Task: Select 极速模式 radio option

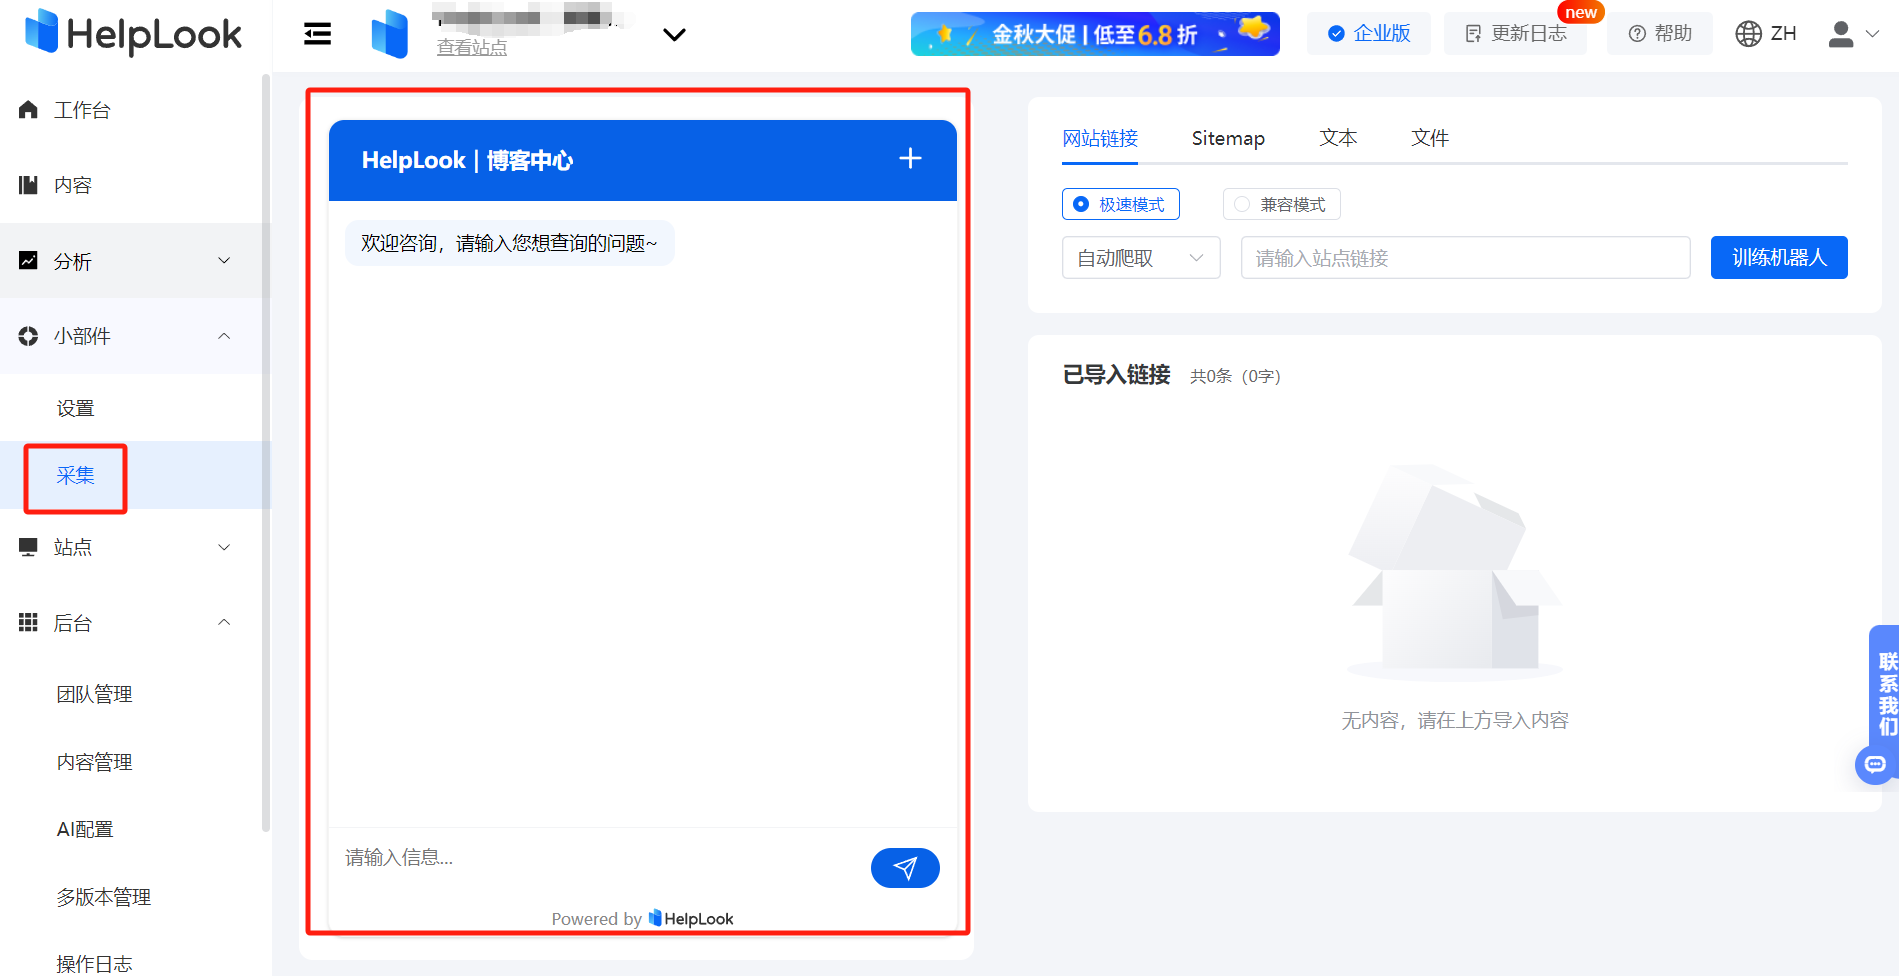Action: pyautogui.click(x=1120, y=204)
